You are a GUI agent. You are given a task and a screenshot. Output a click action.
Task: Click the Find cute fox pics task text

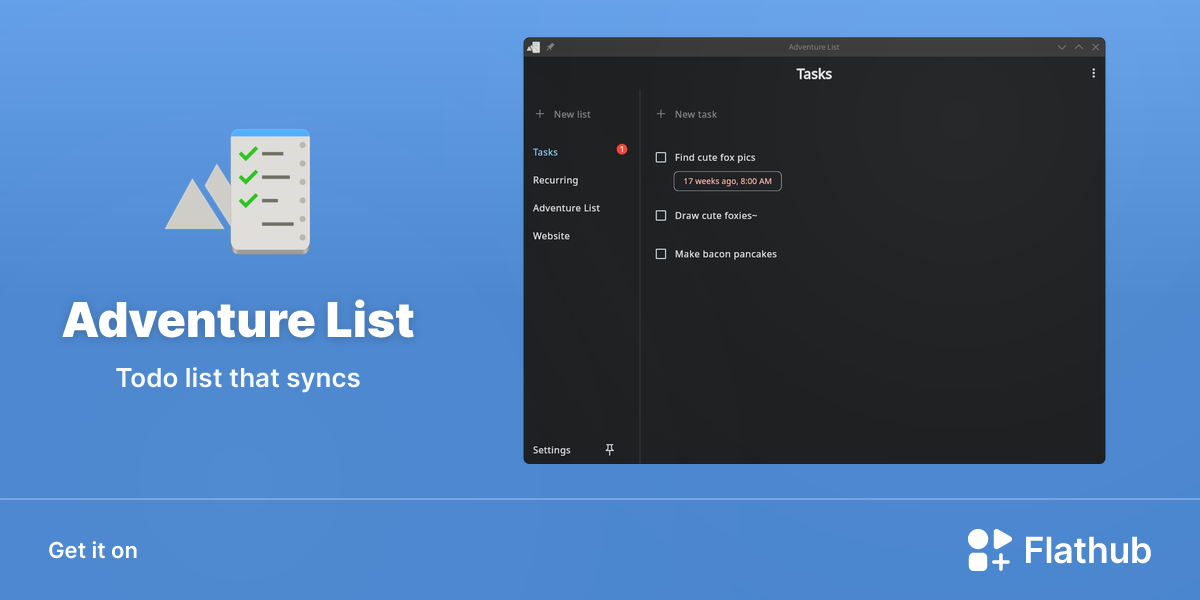pos(715,157)
